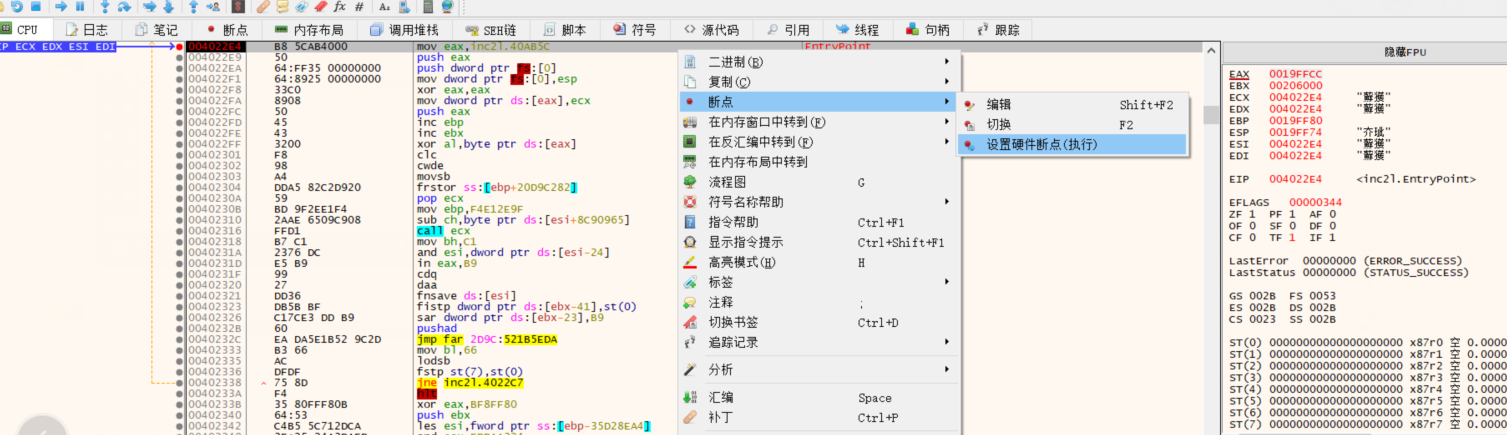Screen dimensions: 1507x435
Task: Select 汇编 menu entry
Action: point(817,398)
